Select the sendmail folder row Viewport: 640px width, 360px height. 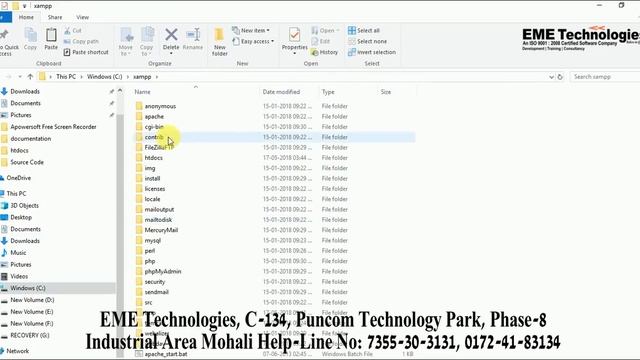point(276,292)
